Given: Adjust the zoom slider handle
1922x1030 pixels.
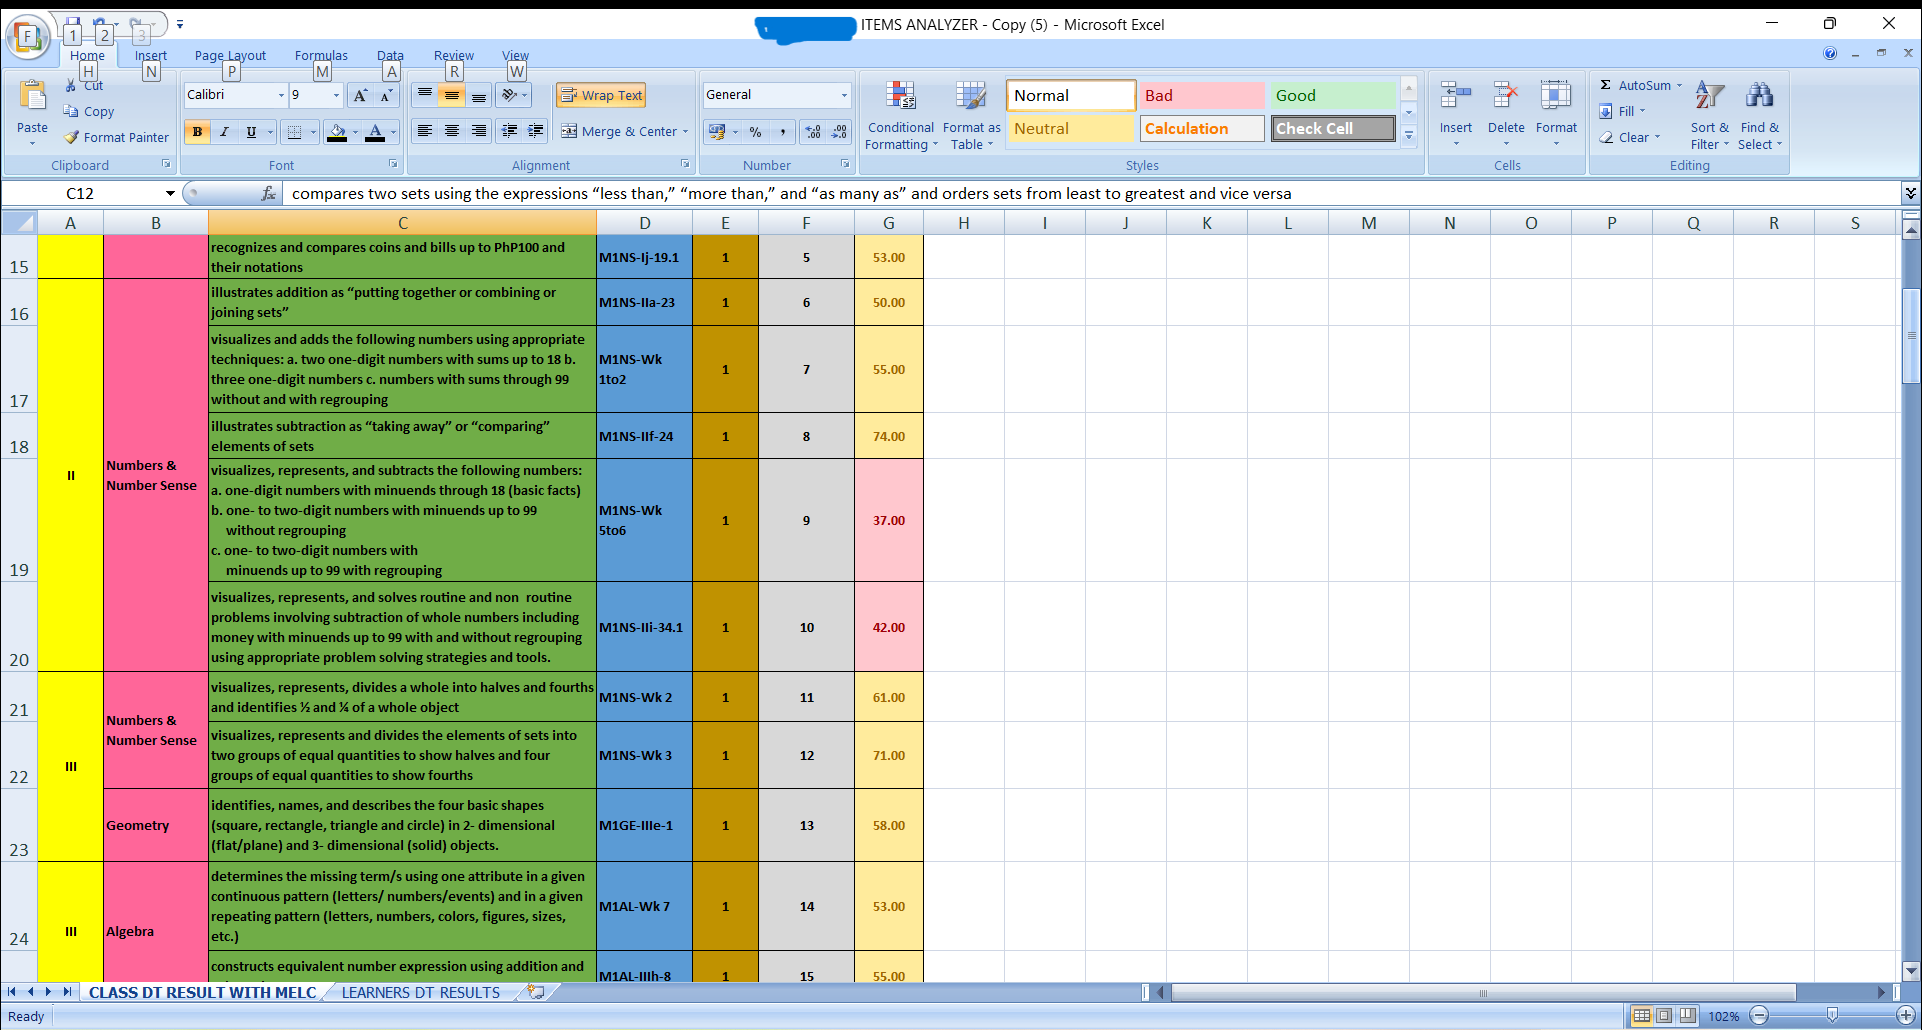Looking at the screenshot, I should pos(1832,1016).
